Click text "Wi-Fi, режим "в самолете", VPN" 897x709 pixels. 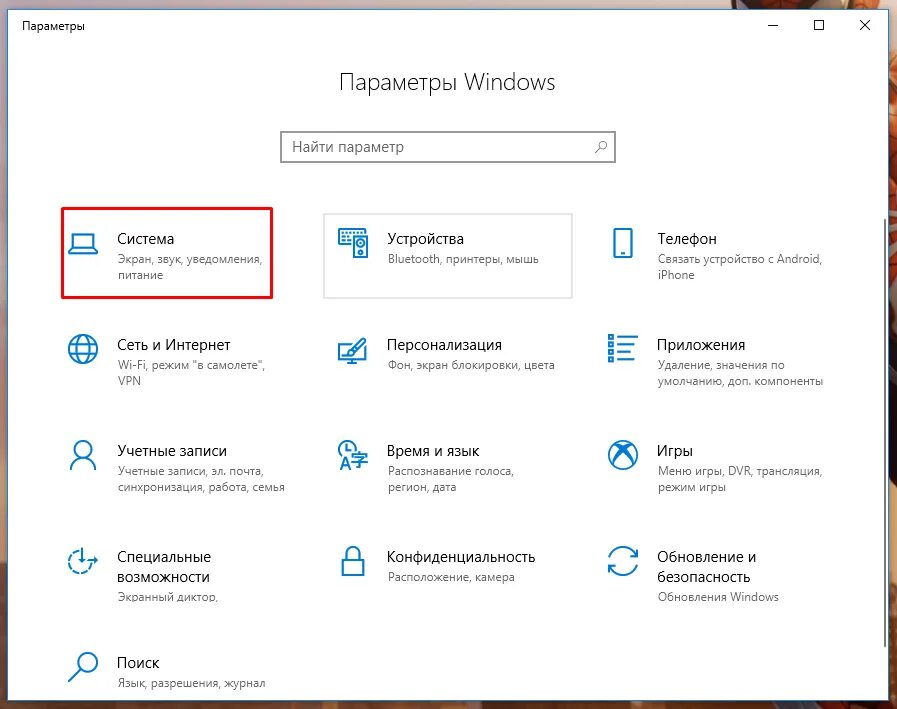click(191, 373)
